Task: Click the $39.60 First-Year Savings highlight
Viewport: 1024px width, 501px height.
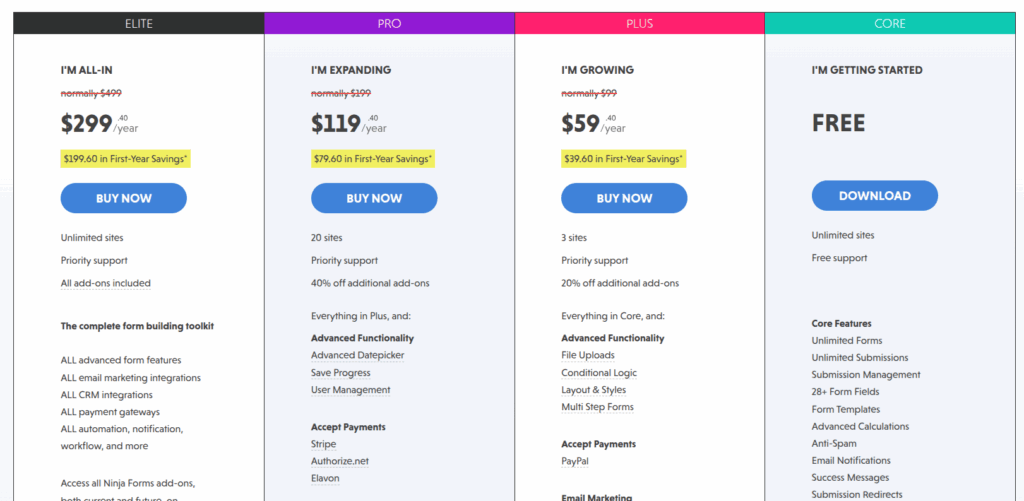Action: (x=624, y=158)
